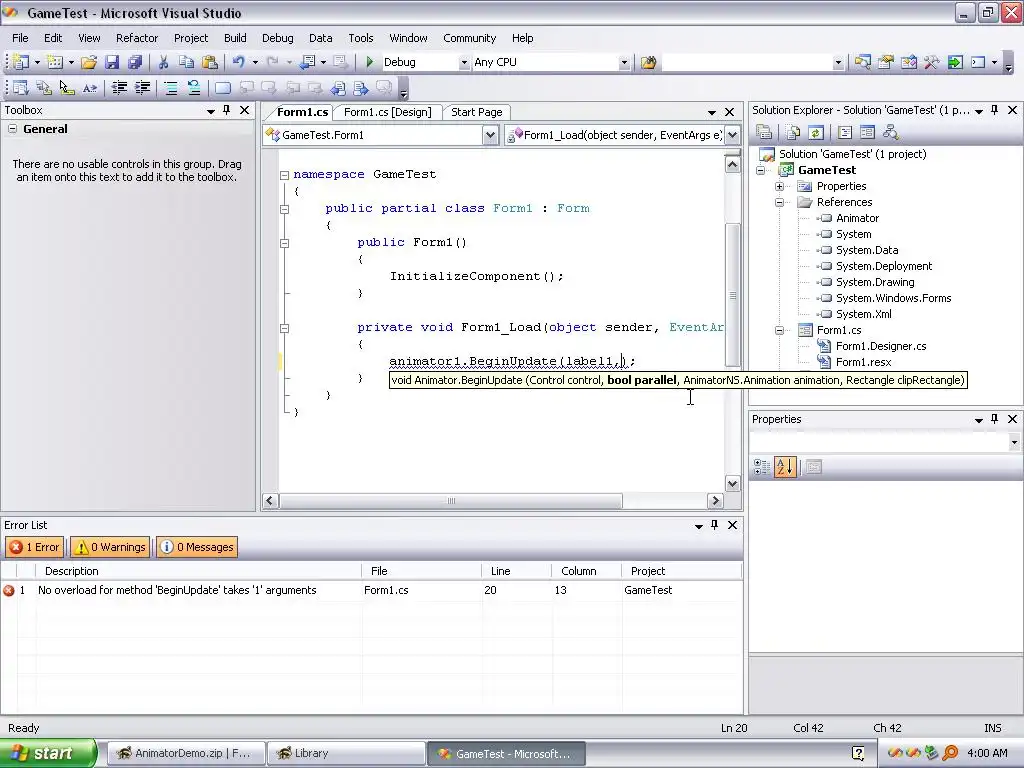Select Alphabetical sort in Properties panel
Viewport: 1024px width, 768px height.
pos(785,466)
